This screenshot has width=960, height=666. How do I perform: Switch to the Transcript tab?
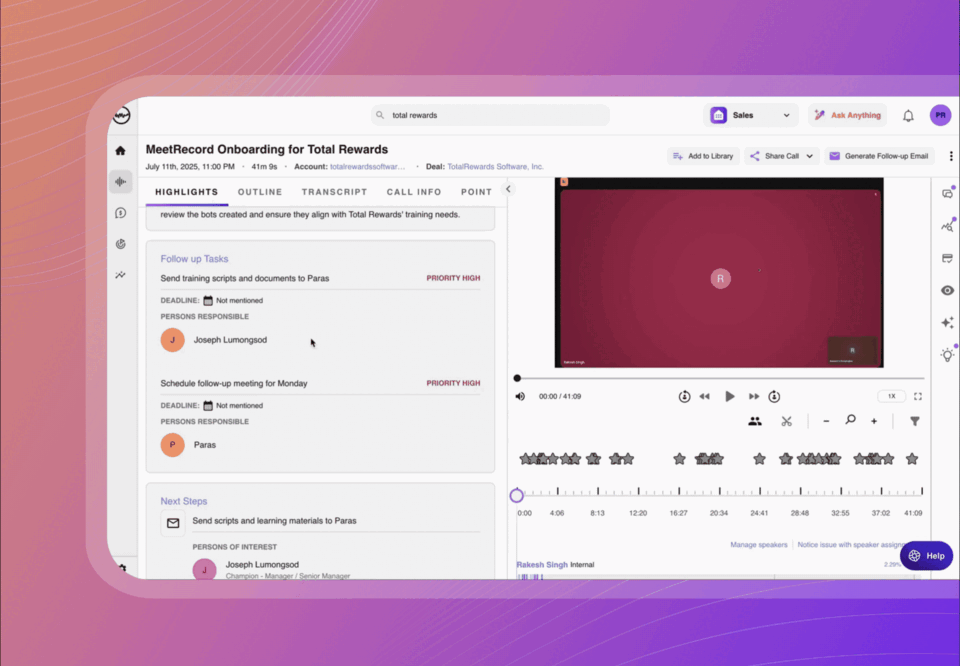coord(334,192)
